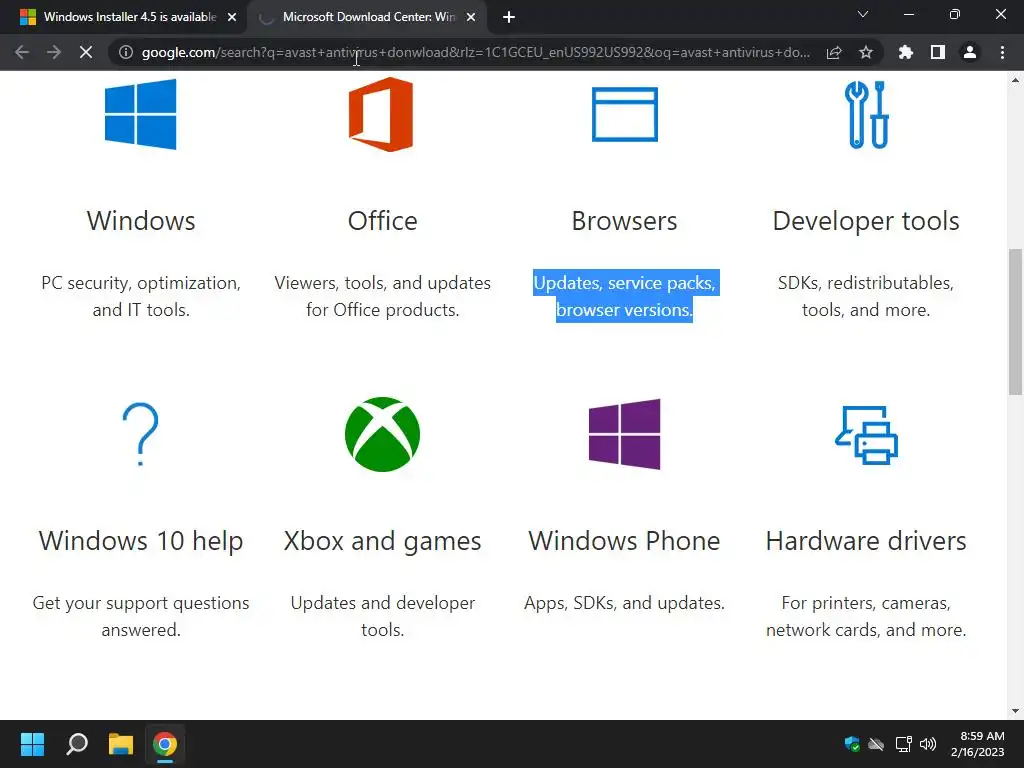Click the scrollbar up arrow
The width and height of the screenshot is (1024, 768).
coord(1015,80)
